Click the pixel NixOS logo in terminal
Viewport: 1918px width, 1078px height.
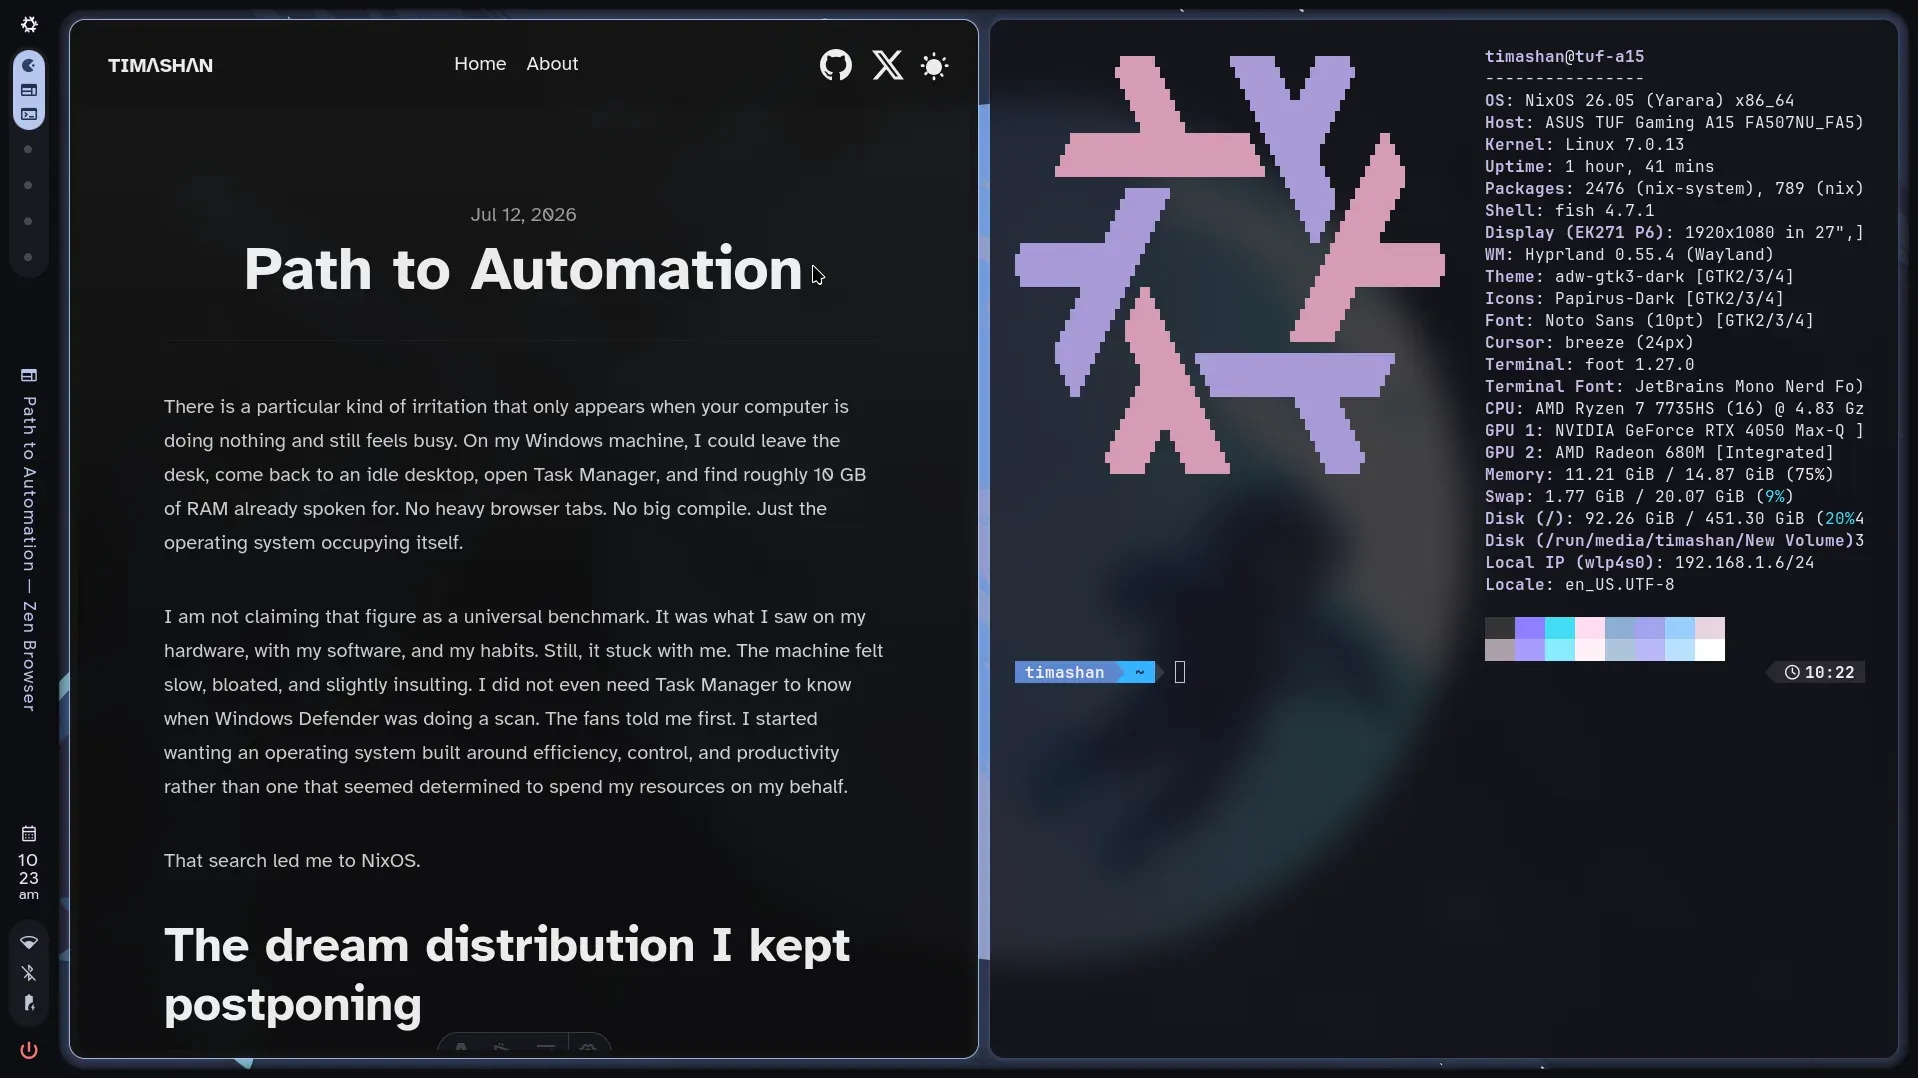pyautogui.click(x=1230, y=265)
